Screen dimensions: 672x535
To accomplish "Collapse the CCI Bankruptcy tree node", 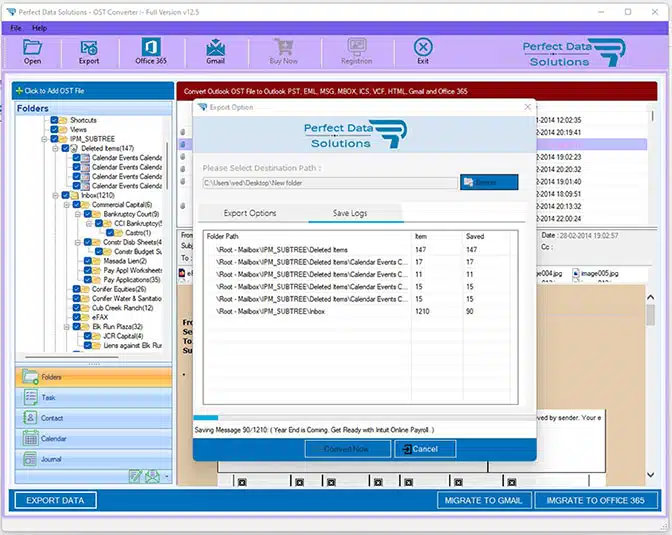I will (x=89, y=223).
